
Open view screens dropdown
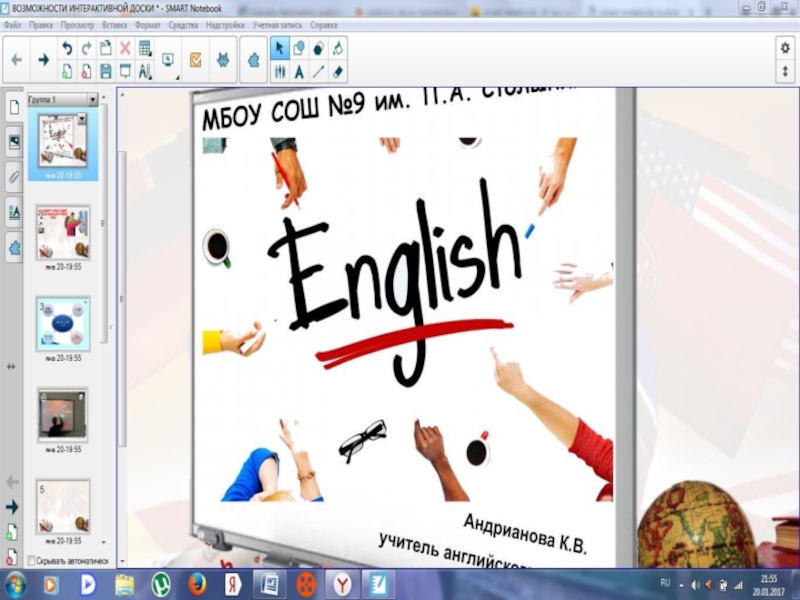(x=168, y=60)
